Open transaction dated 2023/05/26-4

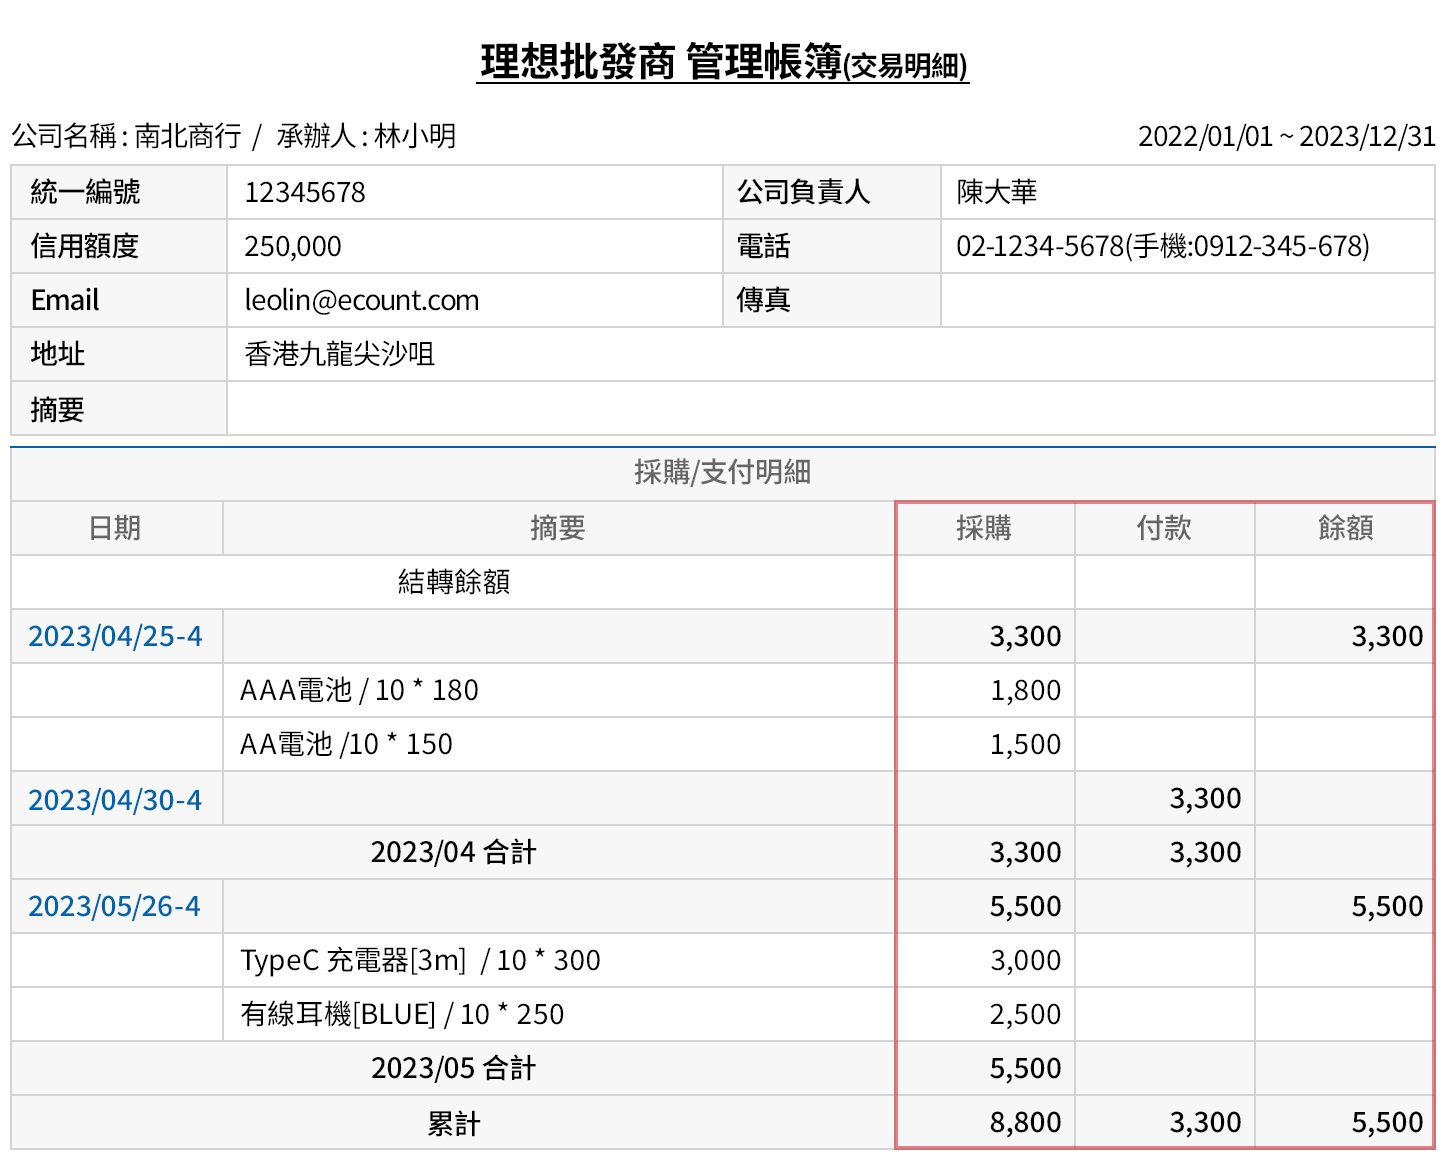click(115, 906)
